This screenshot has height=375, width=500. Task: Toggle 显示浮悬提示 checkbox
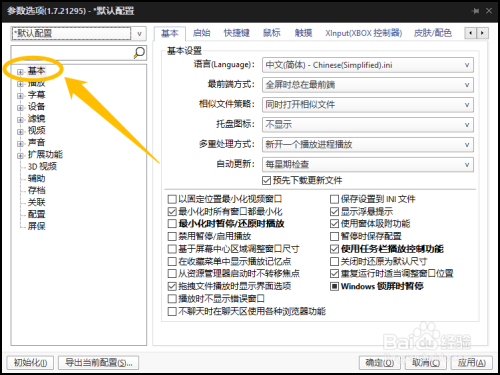pyautogui.click(x=334, y=212)
